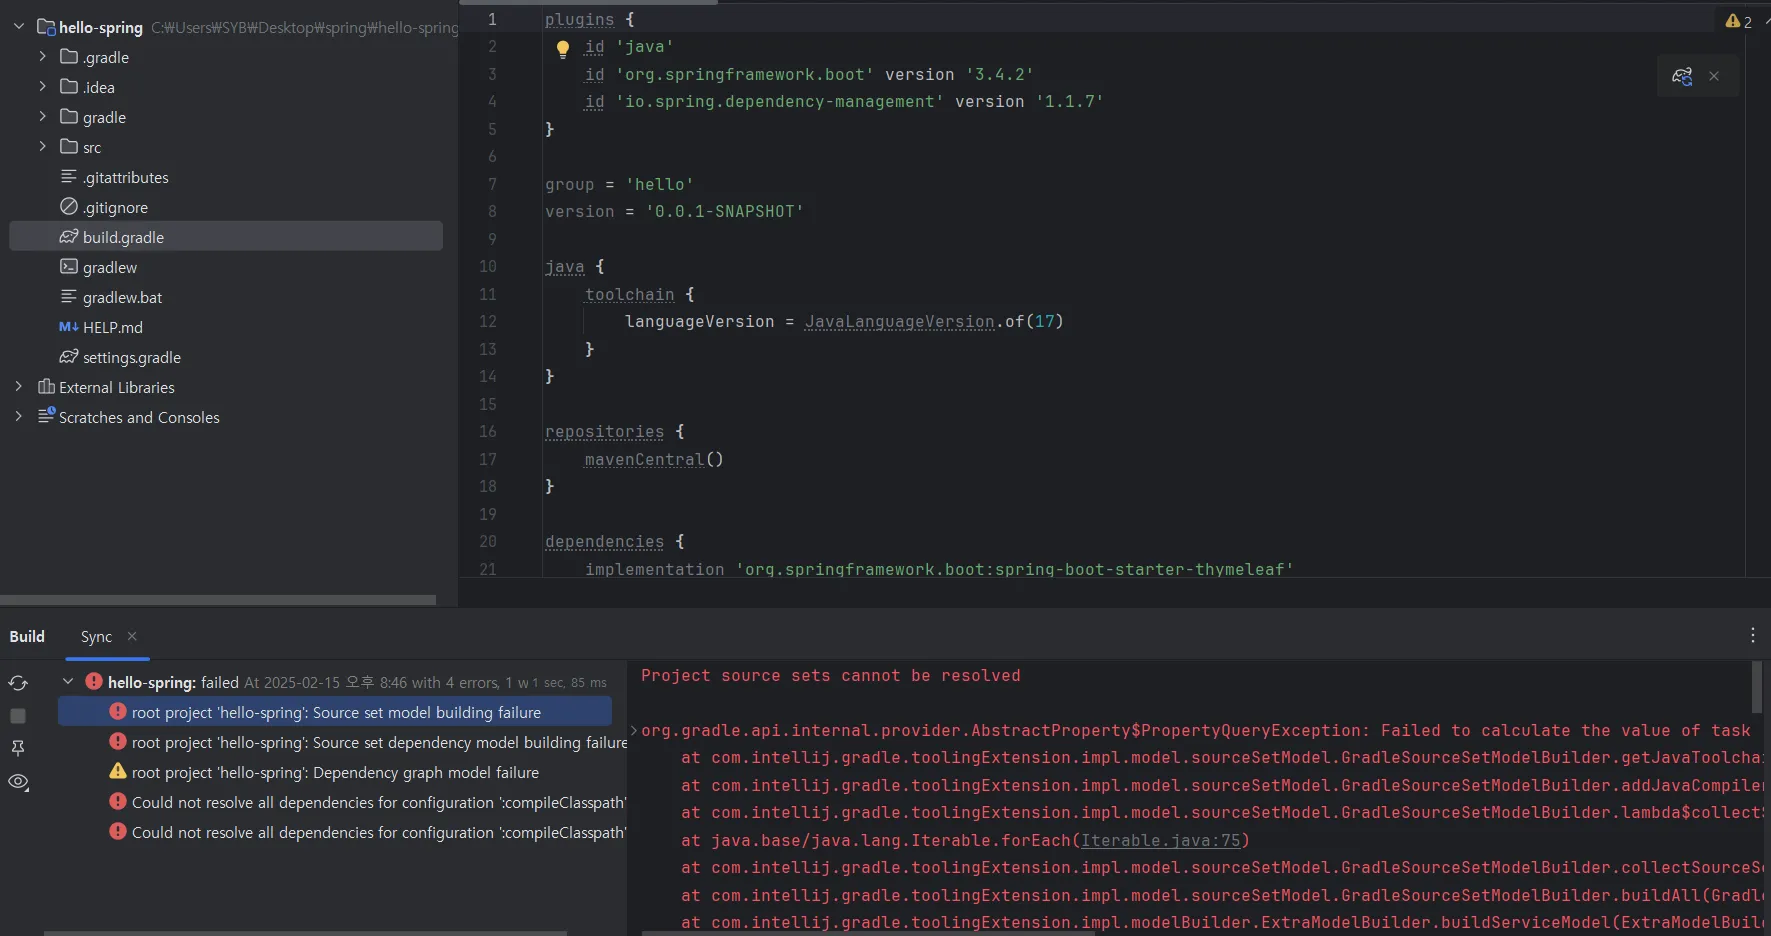The width and height of the screenshot is (1771, 936).
Task: Open the Build panel options menu
Action: click(x=1752, y=635)
